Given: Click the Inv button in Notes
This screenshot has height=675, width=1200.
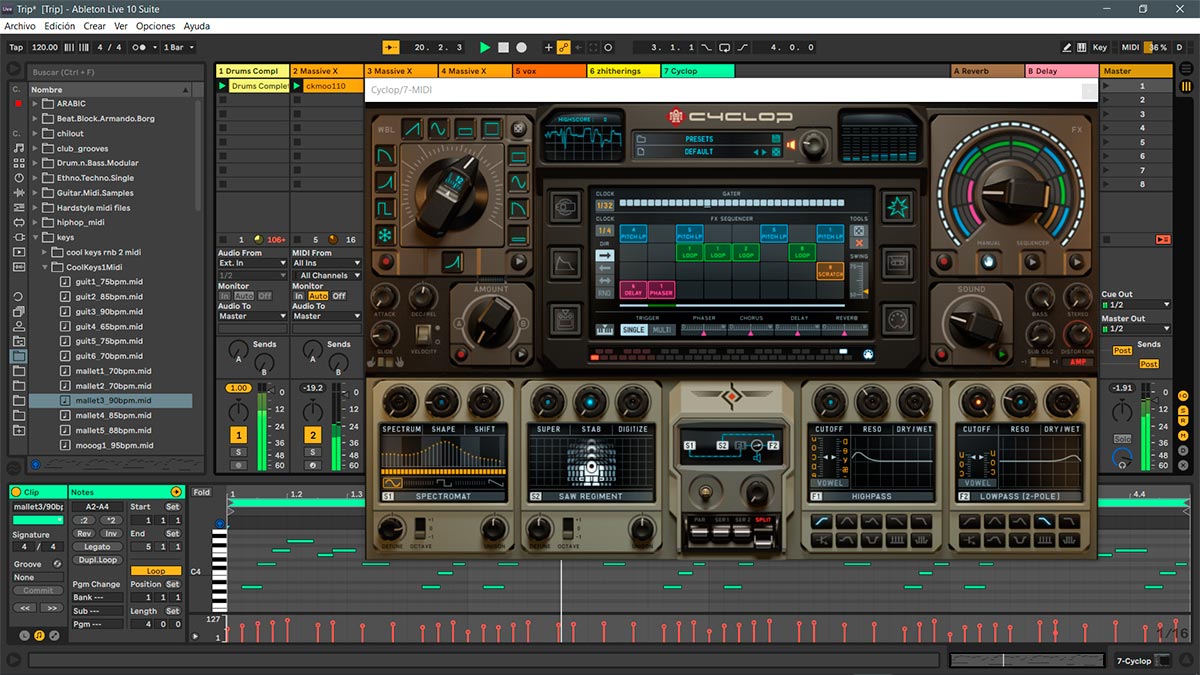Looking at the screenshot, I should tap(111, 534).
